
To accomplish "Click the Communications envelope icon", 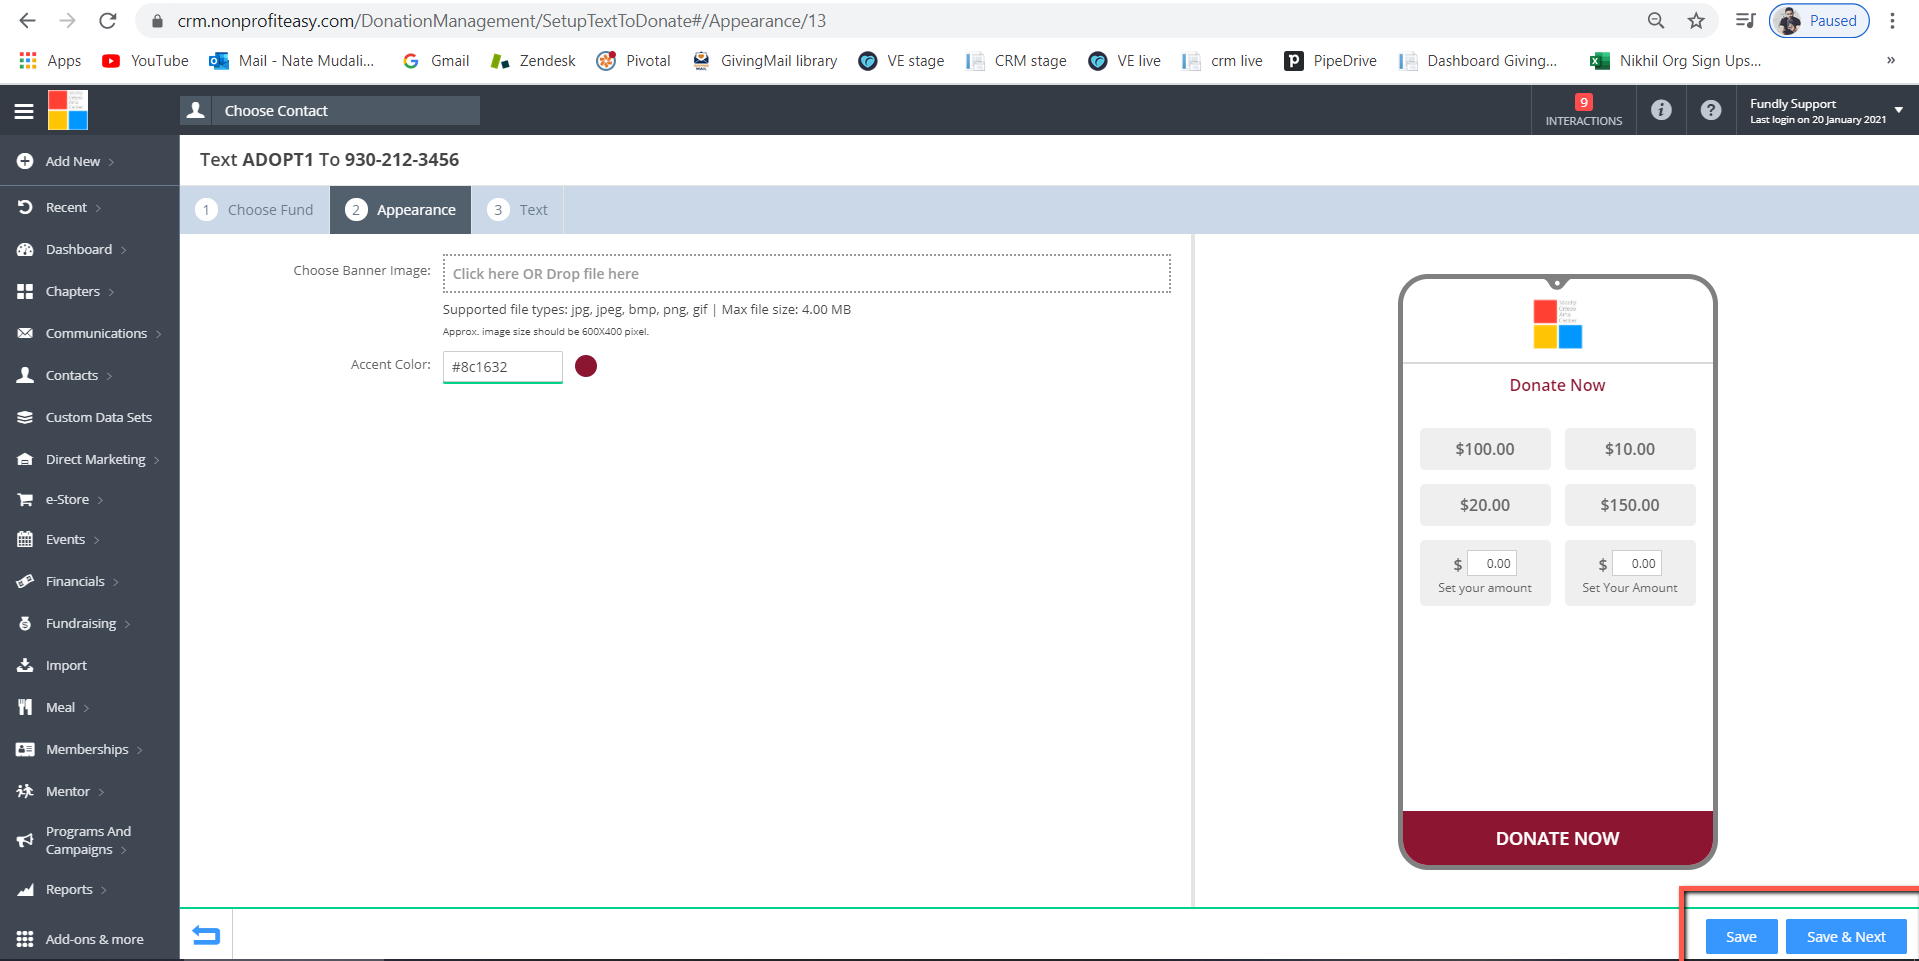I will click(25, 333).
